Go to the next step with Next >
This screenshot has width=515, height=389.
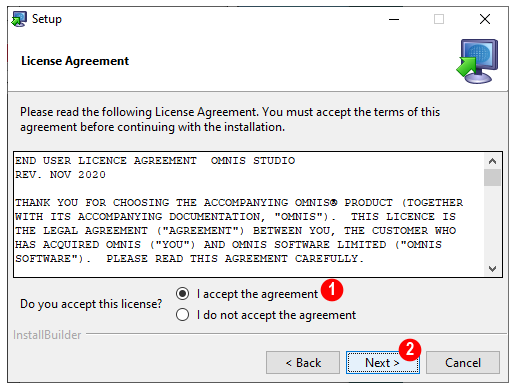(x=383, y=362)
